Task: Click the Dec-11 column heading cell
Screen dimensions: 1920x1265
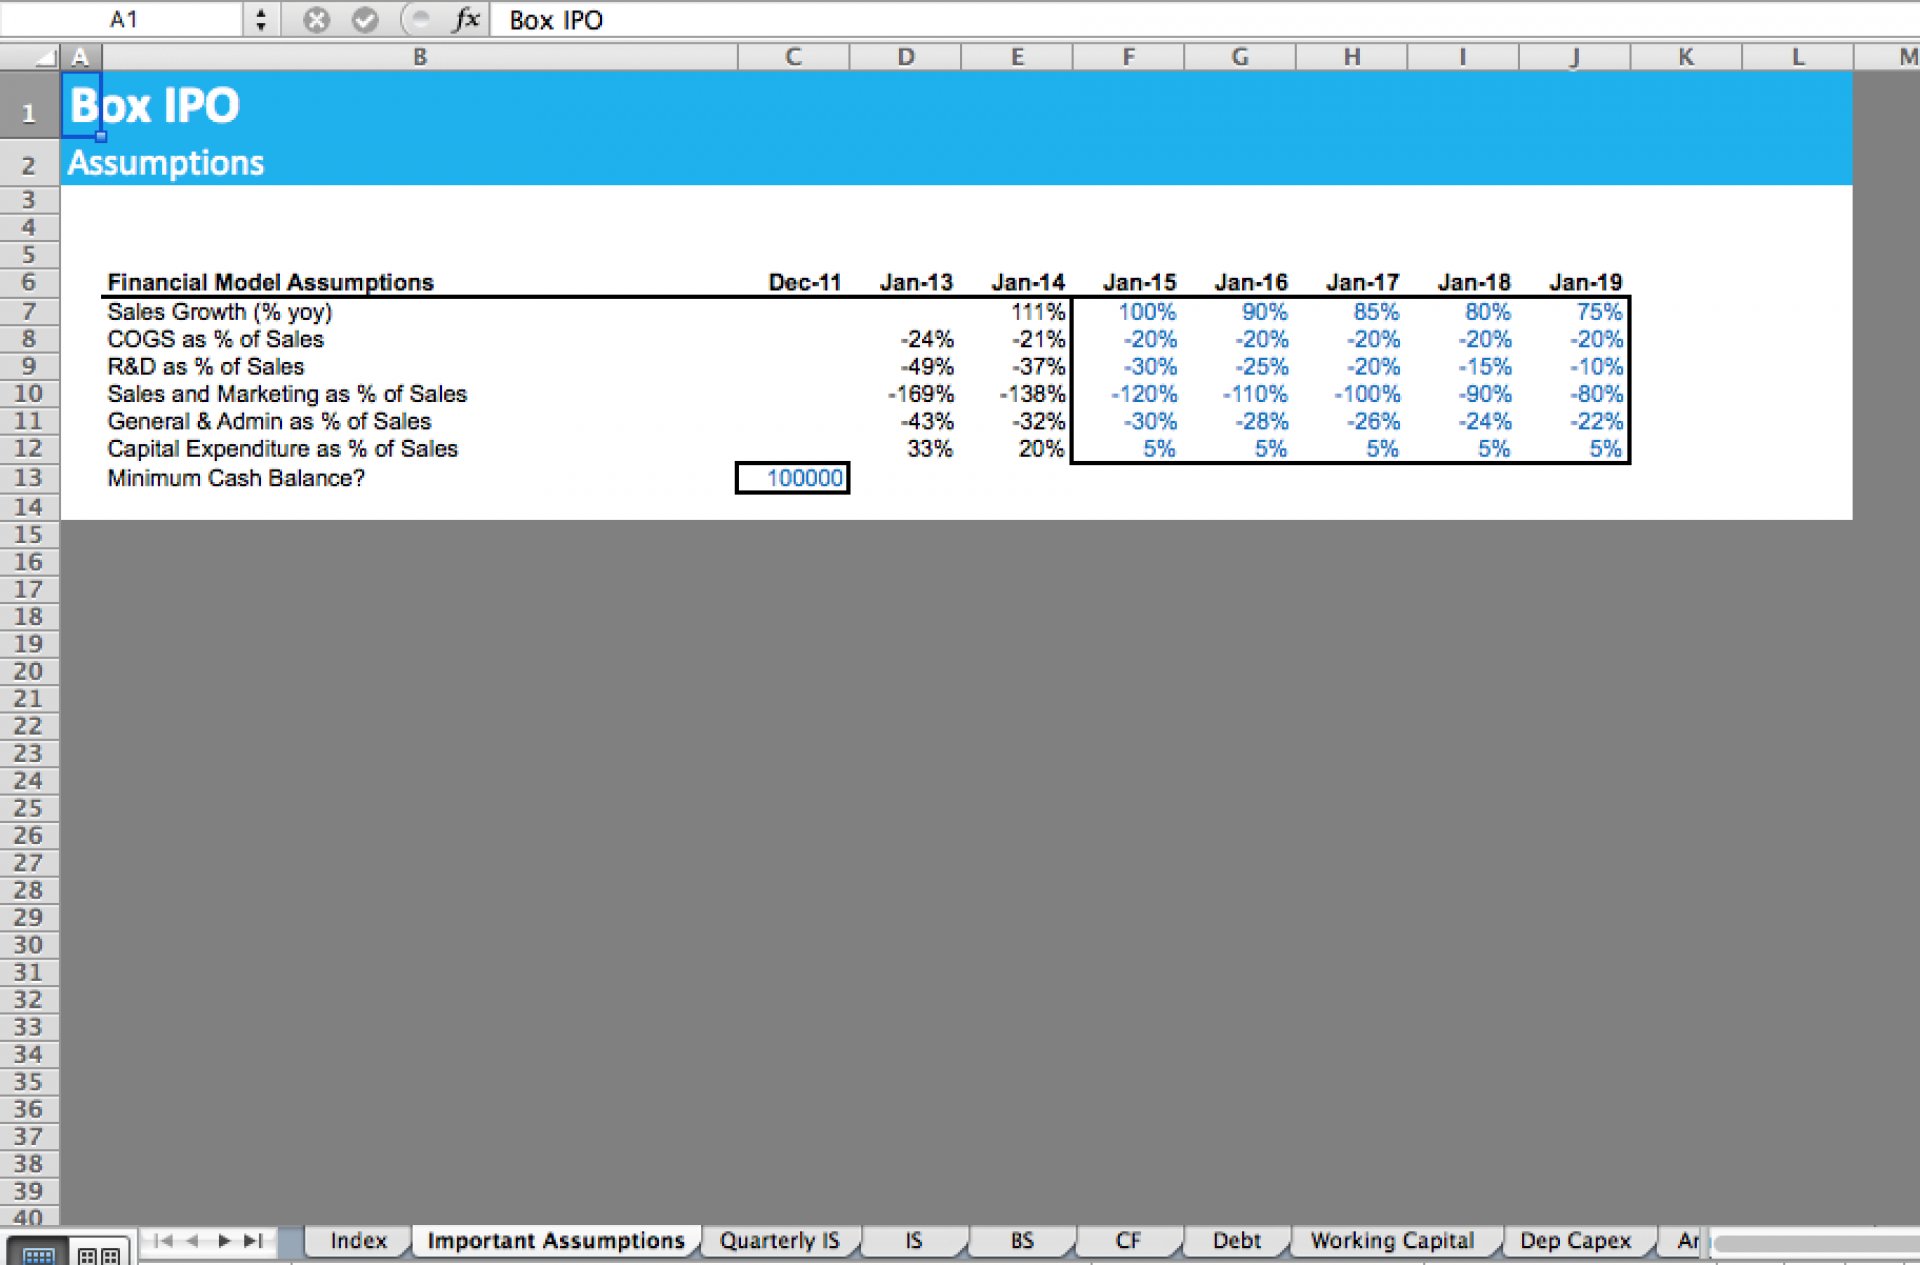Action: [804, 282]
